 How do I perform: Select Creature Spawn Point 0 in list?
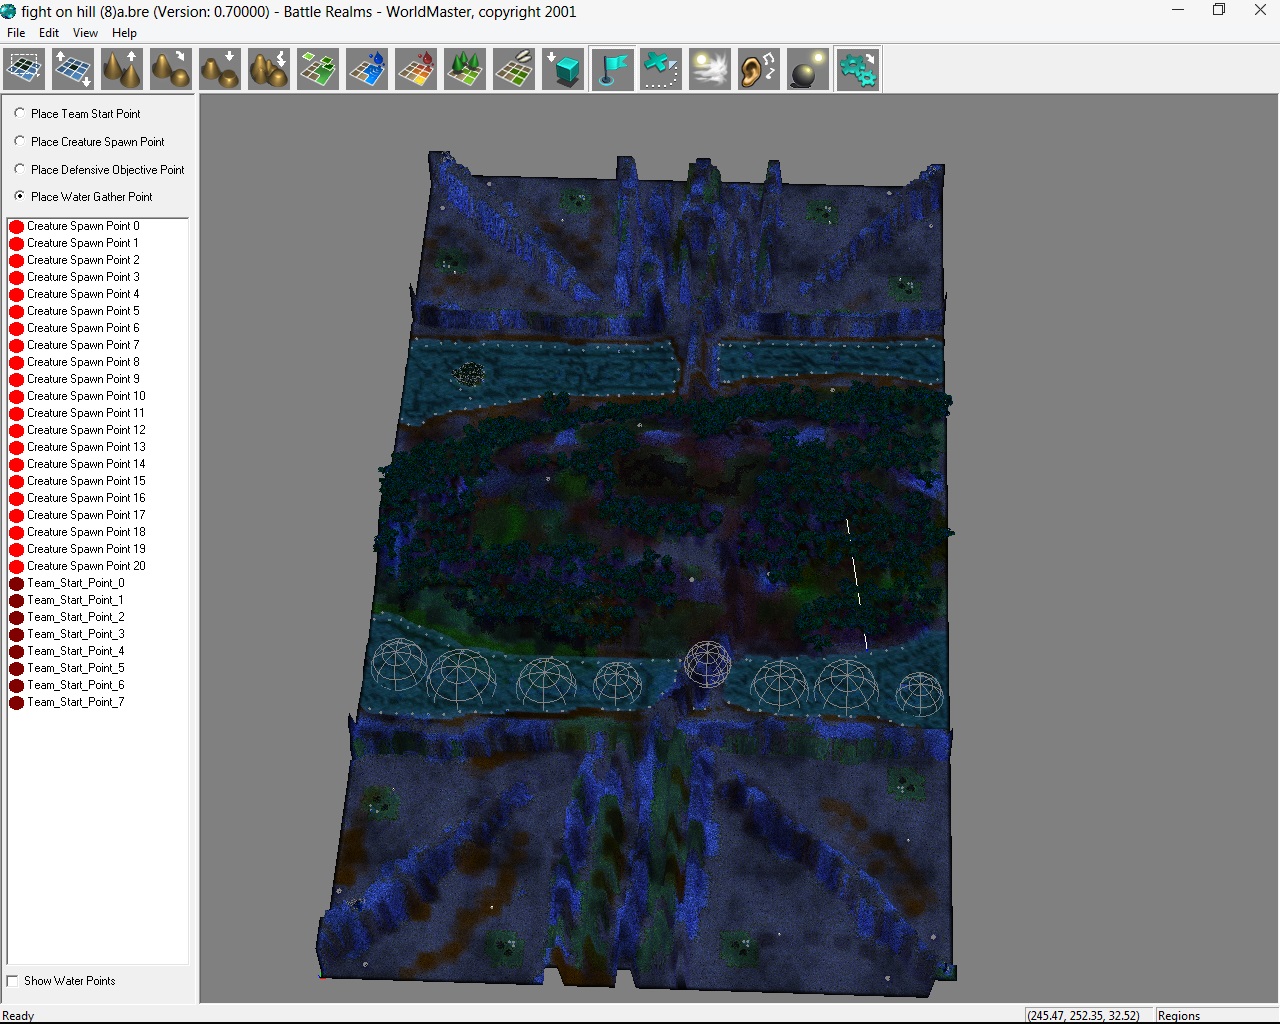coord(75,226)
